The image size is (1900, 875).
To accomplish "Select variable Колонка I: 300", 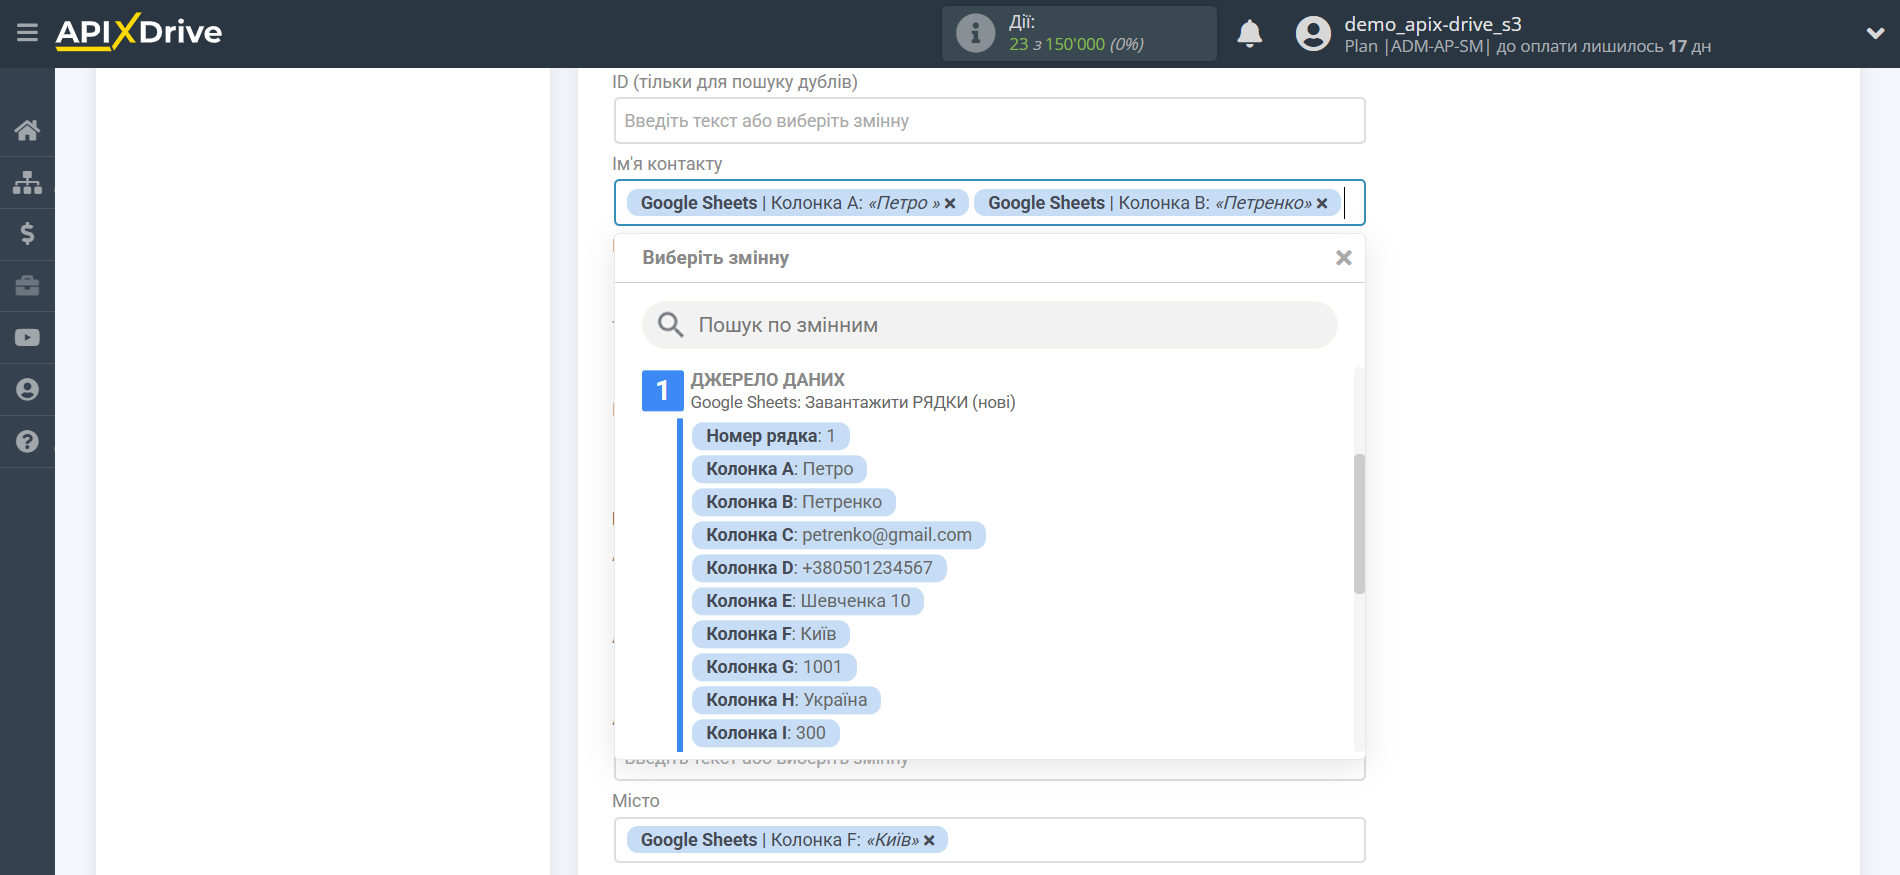I will tap(765, 733).
